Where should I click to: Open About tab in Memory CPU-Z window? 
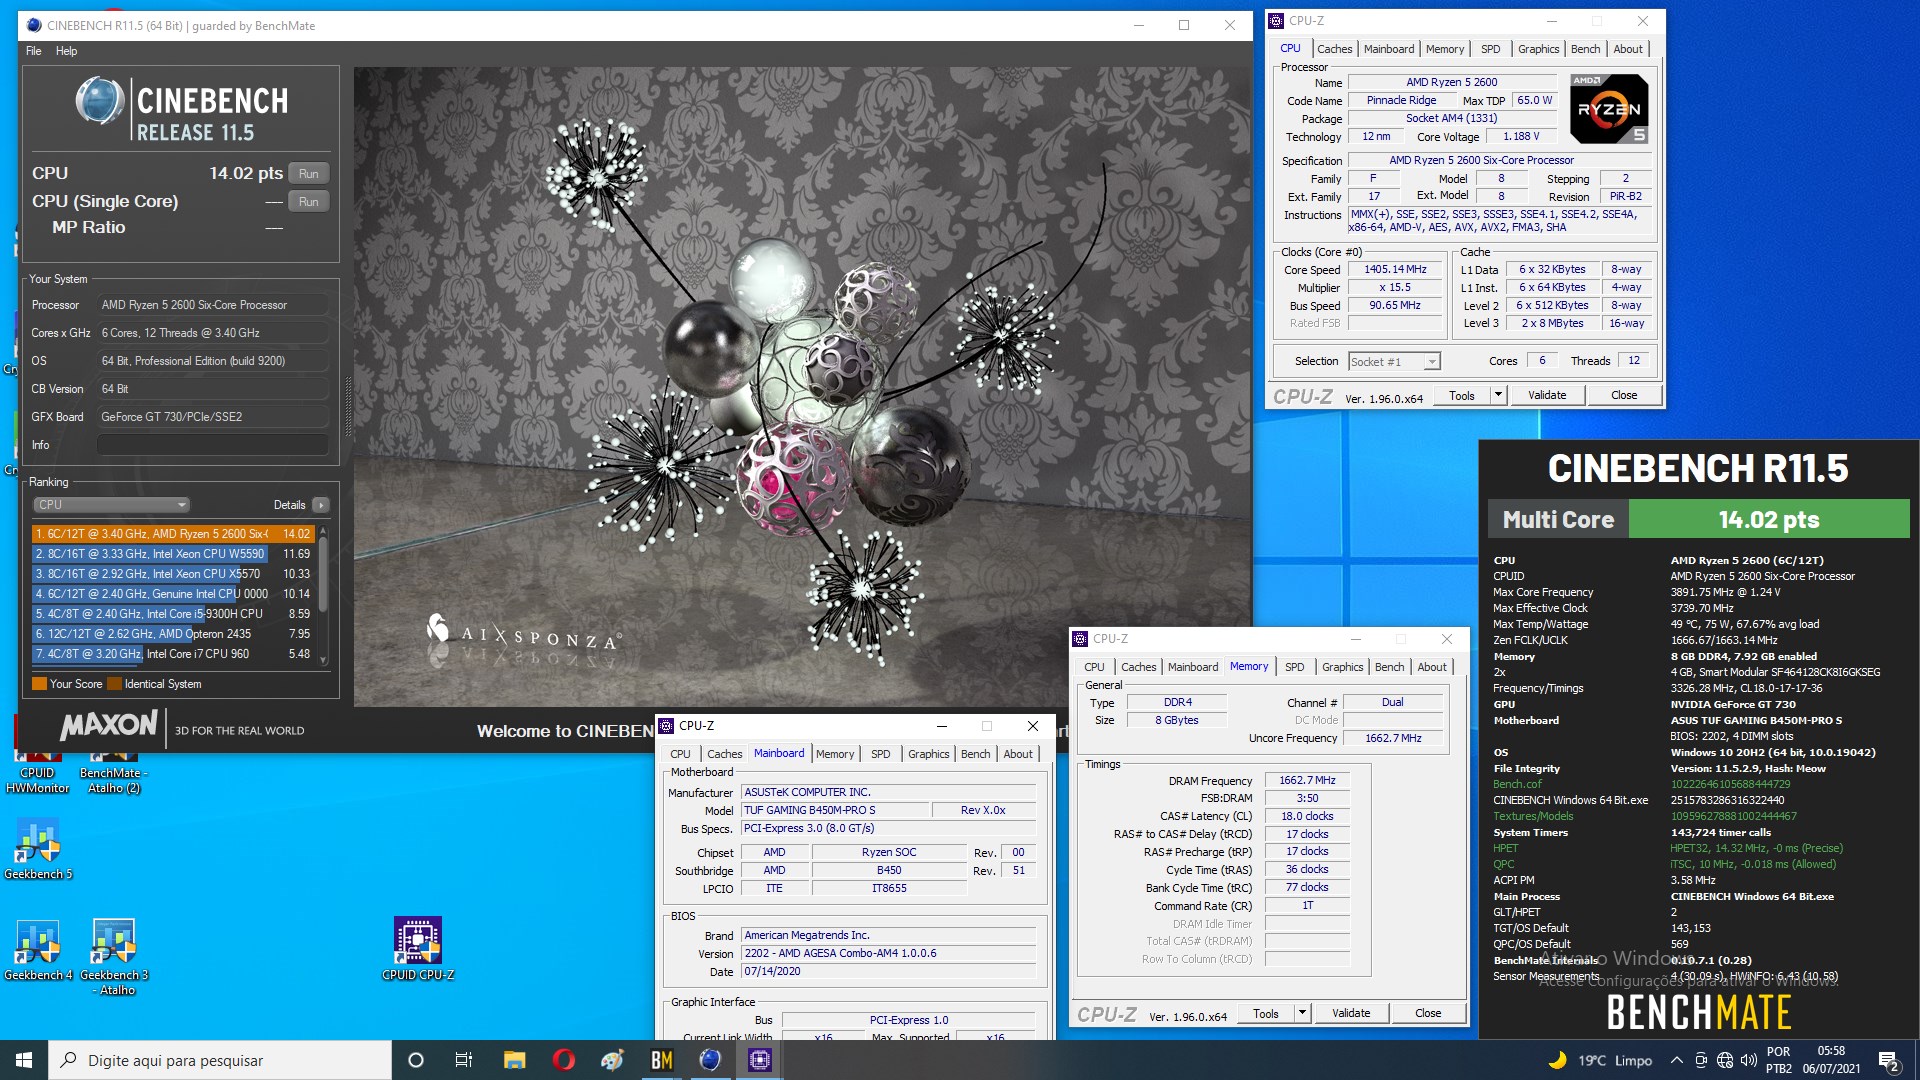[x=1431, y=667]
